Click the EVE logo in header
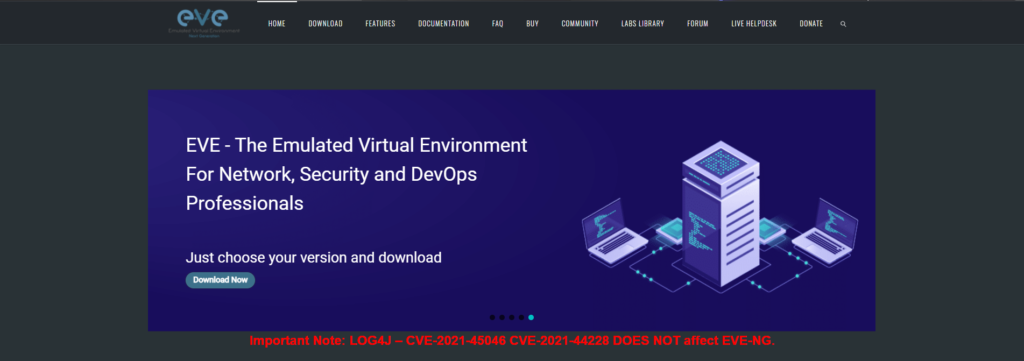Viewport: 1024px width, 361px height. [x=204, y=23]
